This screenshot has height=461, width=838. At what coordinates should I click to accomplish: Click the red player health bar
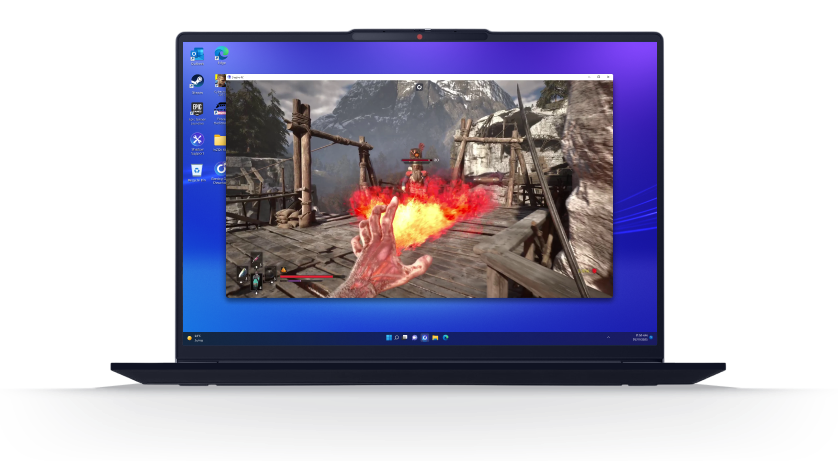tap(307, 277)
